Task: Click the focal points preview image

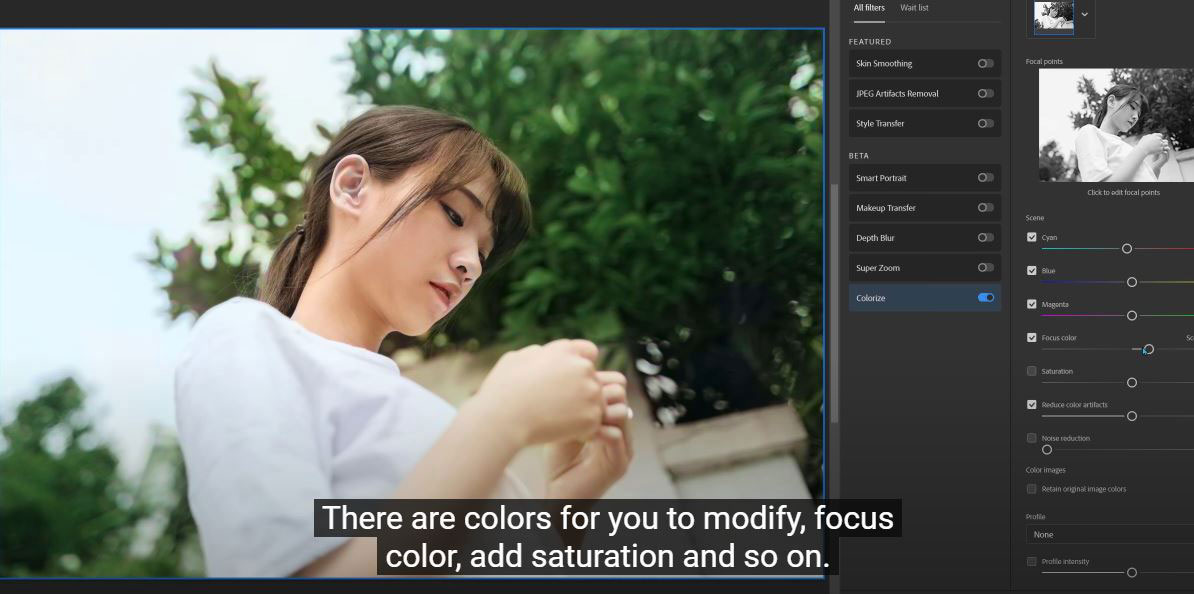Action: click(x=1116, y=125)
